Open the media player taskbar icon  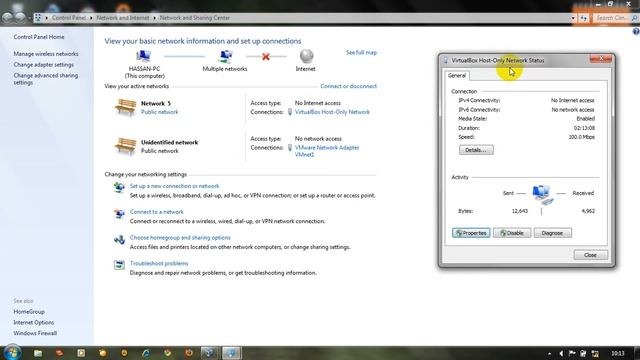pos(81,353)
